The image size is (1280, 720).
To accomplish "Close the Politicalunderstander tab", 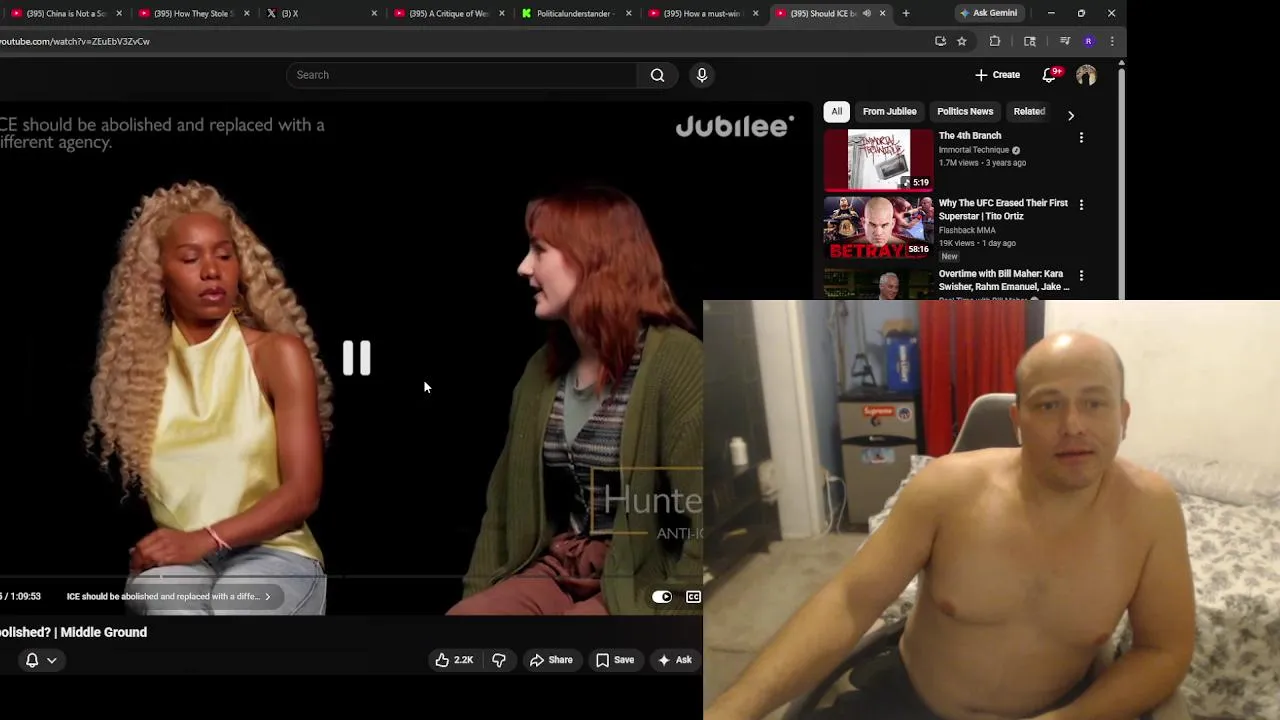I will pyautogui.click(x=629, y=13).
